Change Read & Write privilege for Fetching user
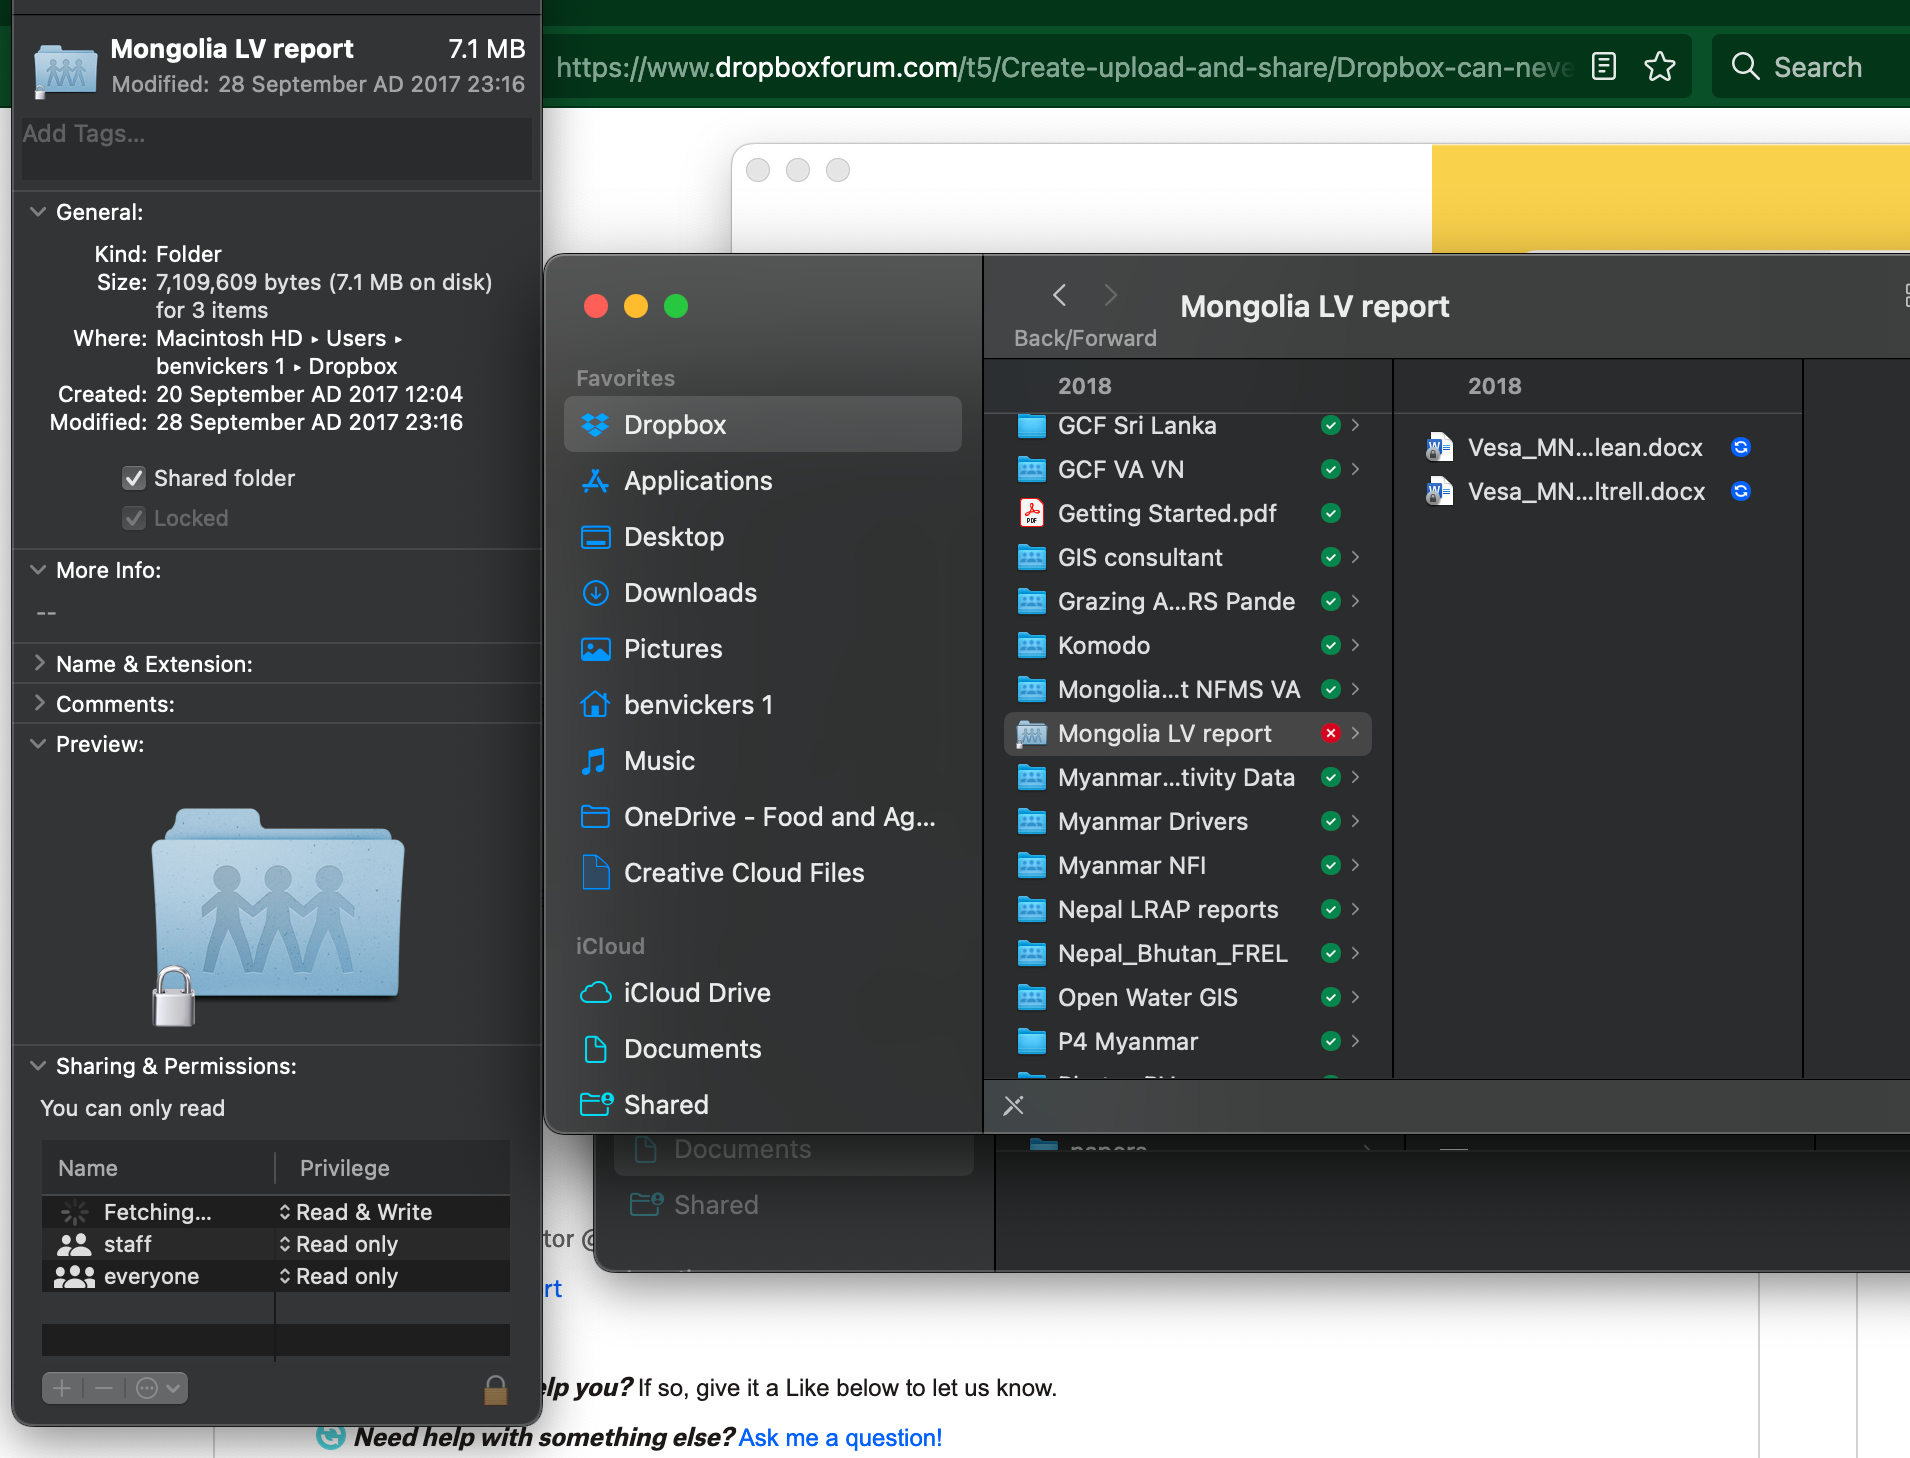The image size is (1910, 1458). tap(356, 1212)
